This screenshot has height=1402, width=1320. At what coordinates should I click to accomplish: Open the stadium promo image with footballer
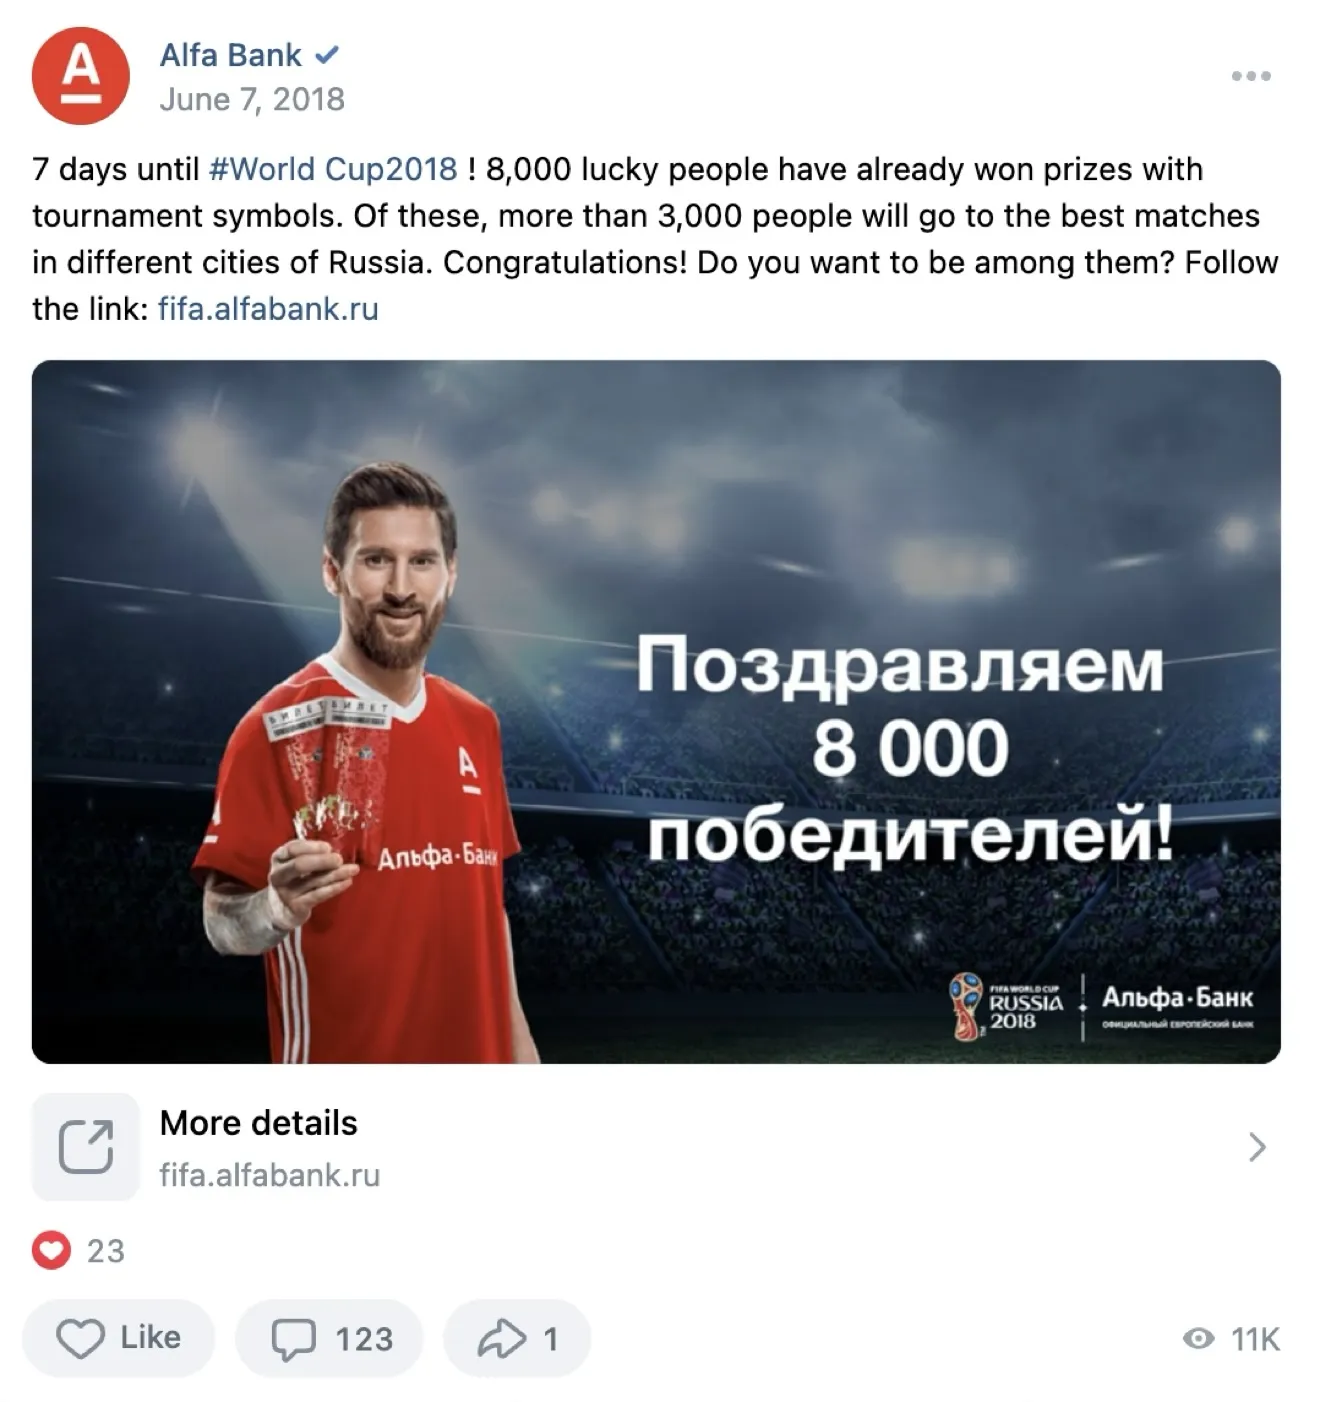(x=656, y=711)
